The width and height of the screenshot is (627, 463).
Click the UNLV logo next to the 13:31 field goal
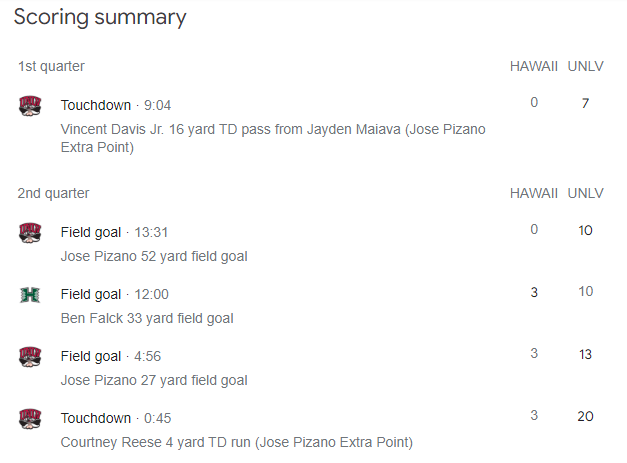click(30, 233)
